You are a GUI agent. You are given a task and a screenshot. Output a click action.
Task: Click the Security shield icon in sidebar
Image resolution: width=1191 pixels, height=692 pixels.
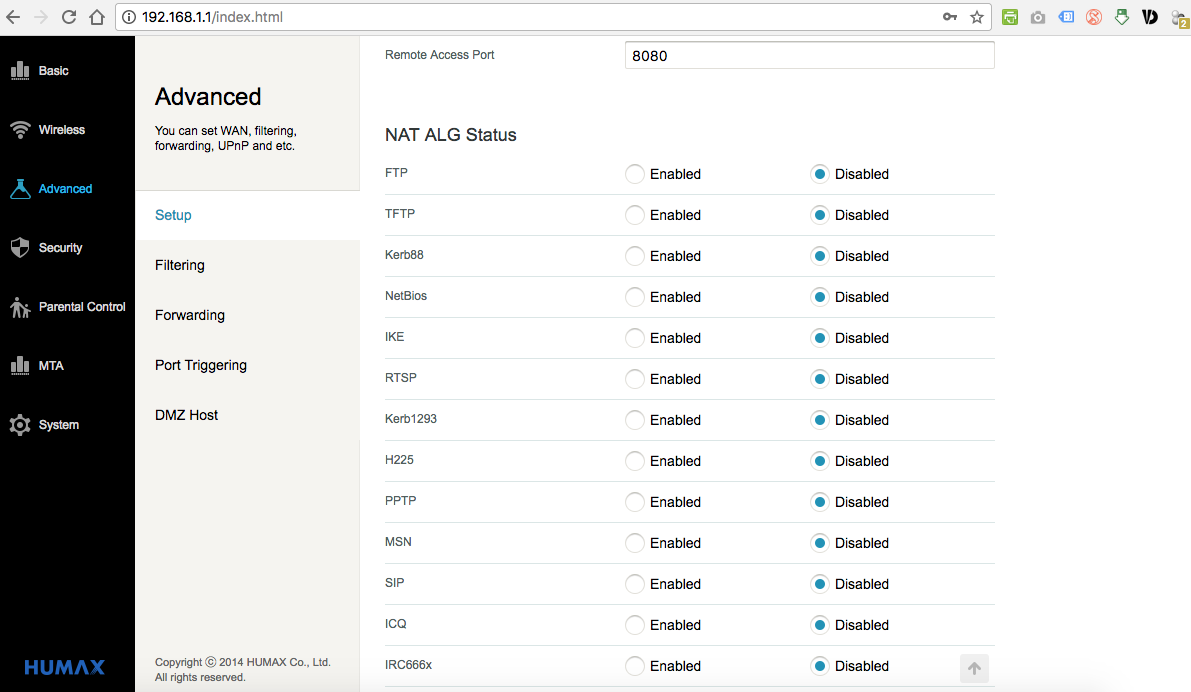coord(20,248)
